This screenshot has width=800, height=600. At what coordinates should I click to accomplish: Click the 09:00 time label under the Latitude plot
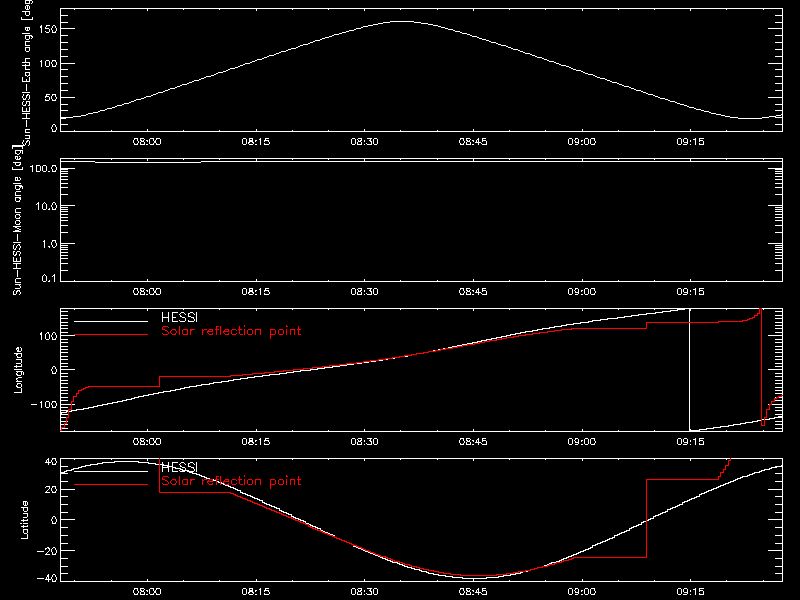[582, 592]
